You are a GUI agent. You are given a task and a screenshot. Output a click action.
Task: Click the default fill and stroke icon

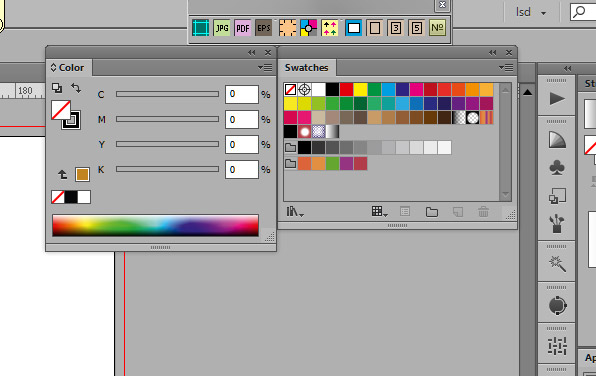click(57, 88)
